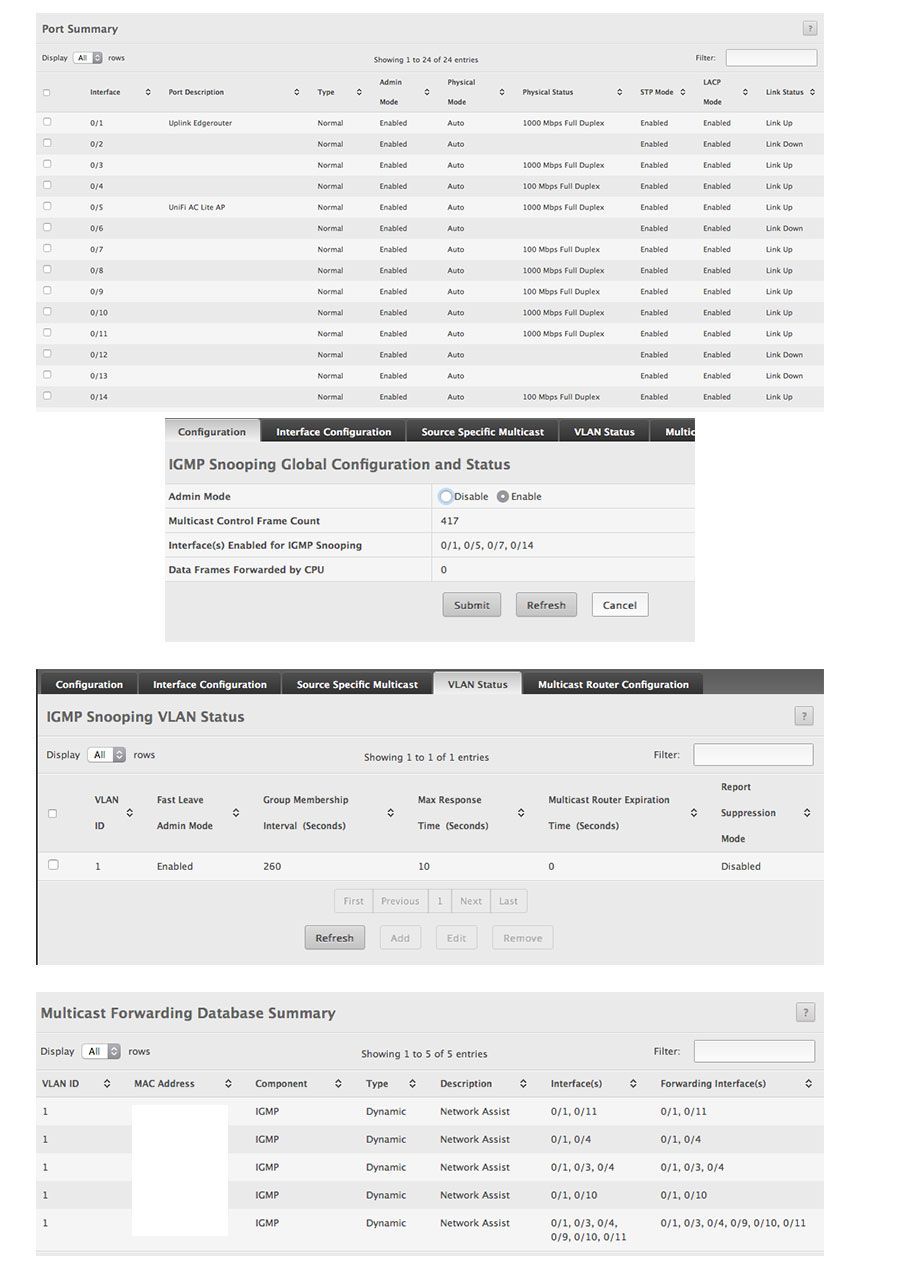Click the VLAN Status Filter field
This screenshot has height=1280, width=903.
pyautogui.click(x=753, y=755)
